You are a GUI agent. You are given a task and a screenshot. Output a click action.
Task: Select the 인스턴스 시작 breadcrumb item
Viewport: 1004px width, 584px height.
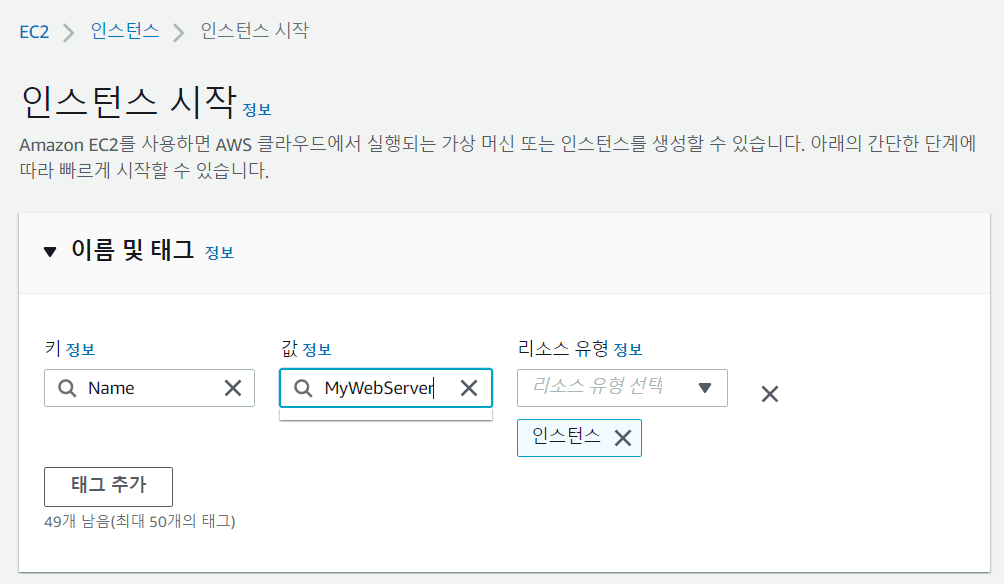coord(254,31)
